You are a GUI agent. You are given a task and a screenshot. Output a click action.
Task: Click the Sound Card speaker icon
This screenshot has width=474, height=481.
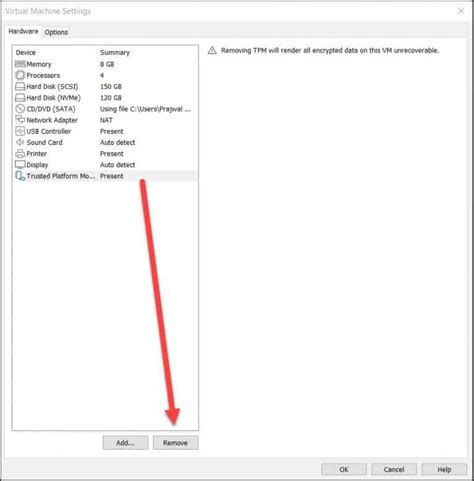(20, 142)
